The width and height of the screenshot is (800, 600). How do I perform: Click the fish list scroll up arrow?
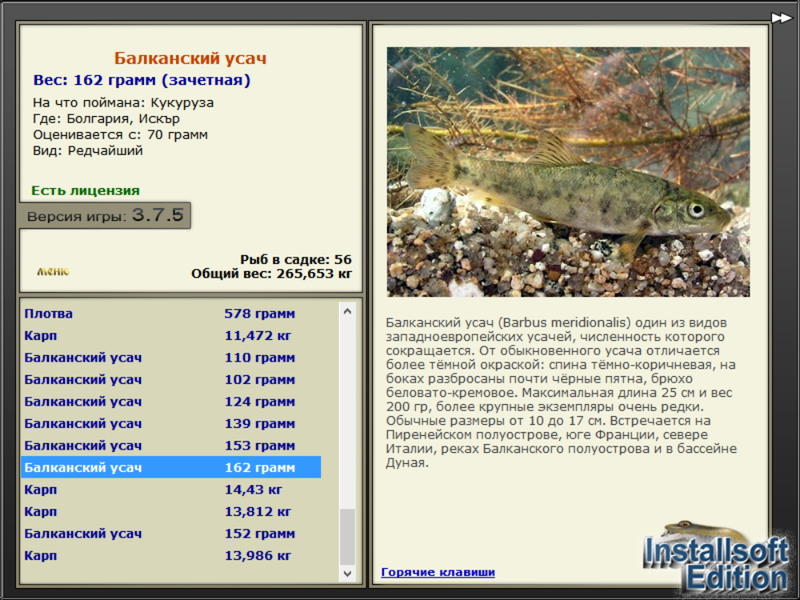(347, 311)
